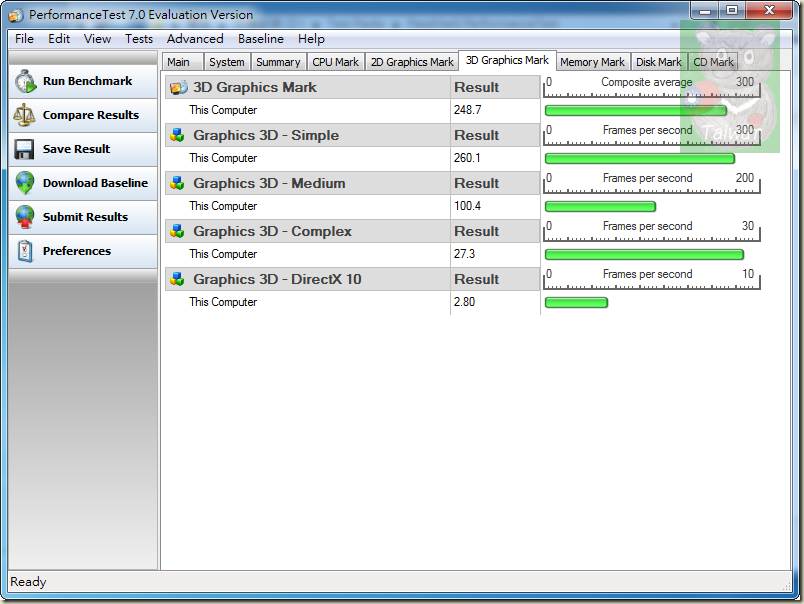
Task: Click the 100.4 medium test result
Action: (468, 206)
